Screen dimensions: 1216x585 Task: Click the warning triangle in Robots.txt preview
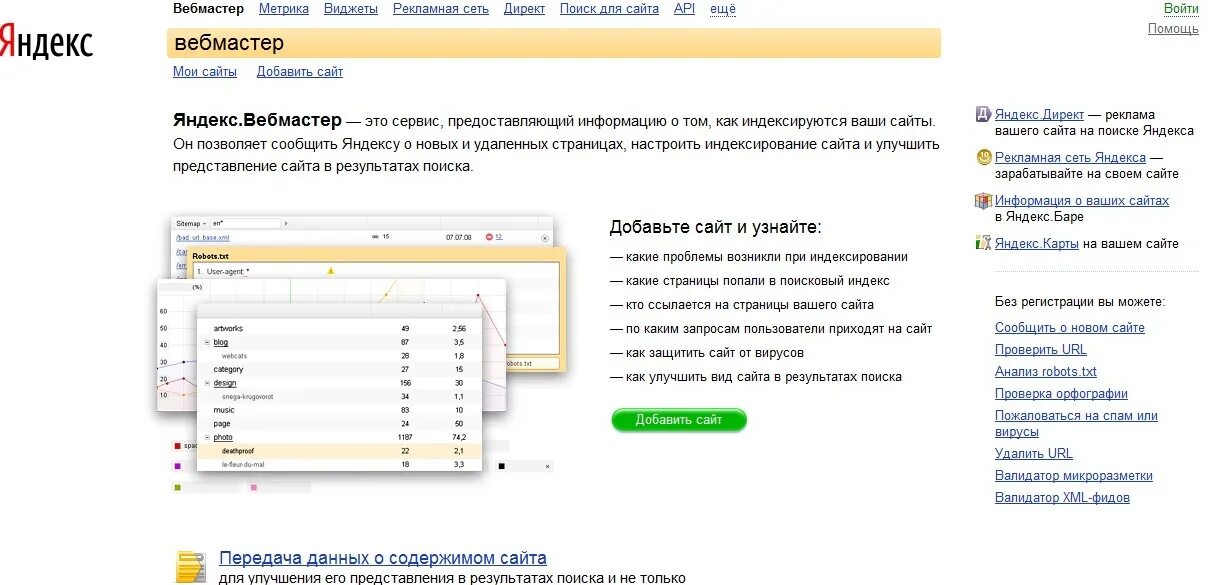[x=331, y=270]
